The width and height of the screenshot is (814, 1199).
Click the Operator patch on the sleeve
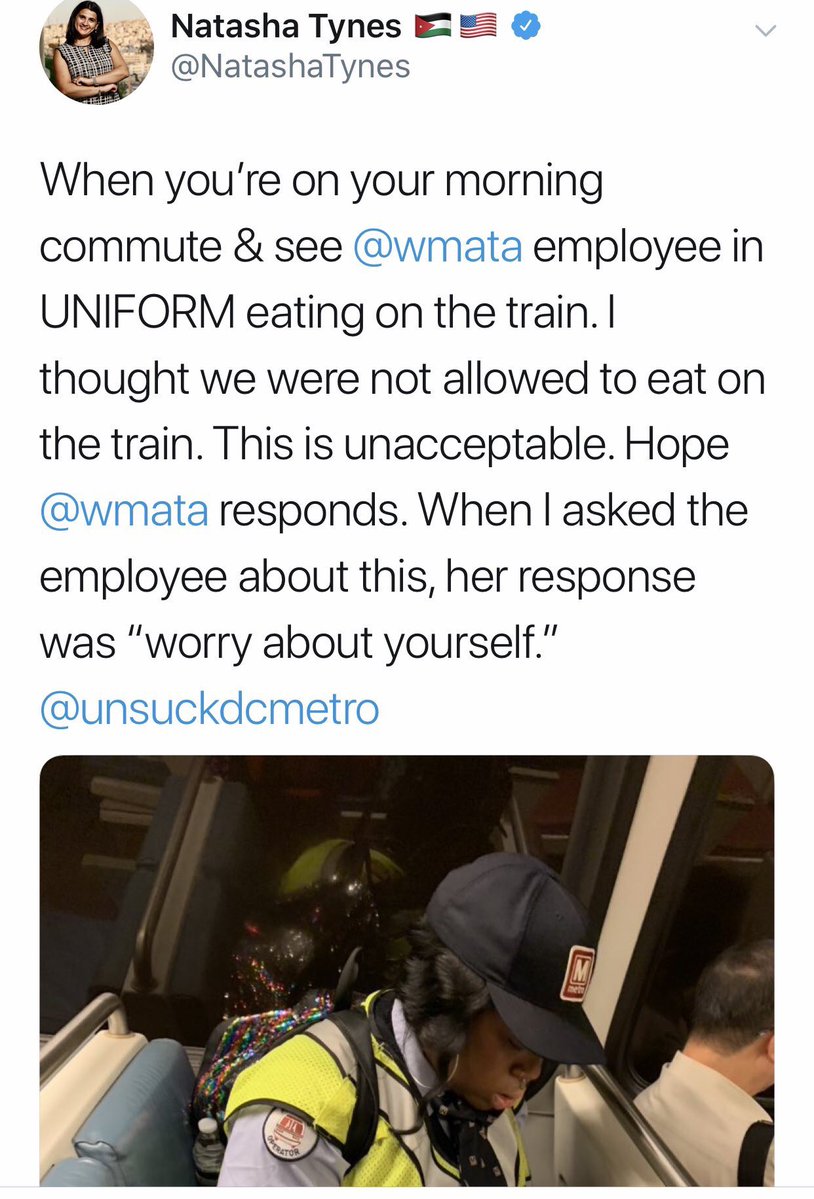[285, 1133]
